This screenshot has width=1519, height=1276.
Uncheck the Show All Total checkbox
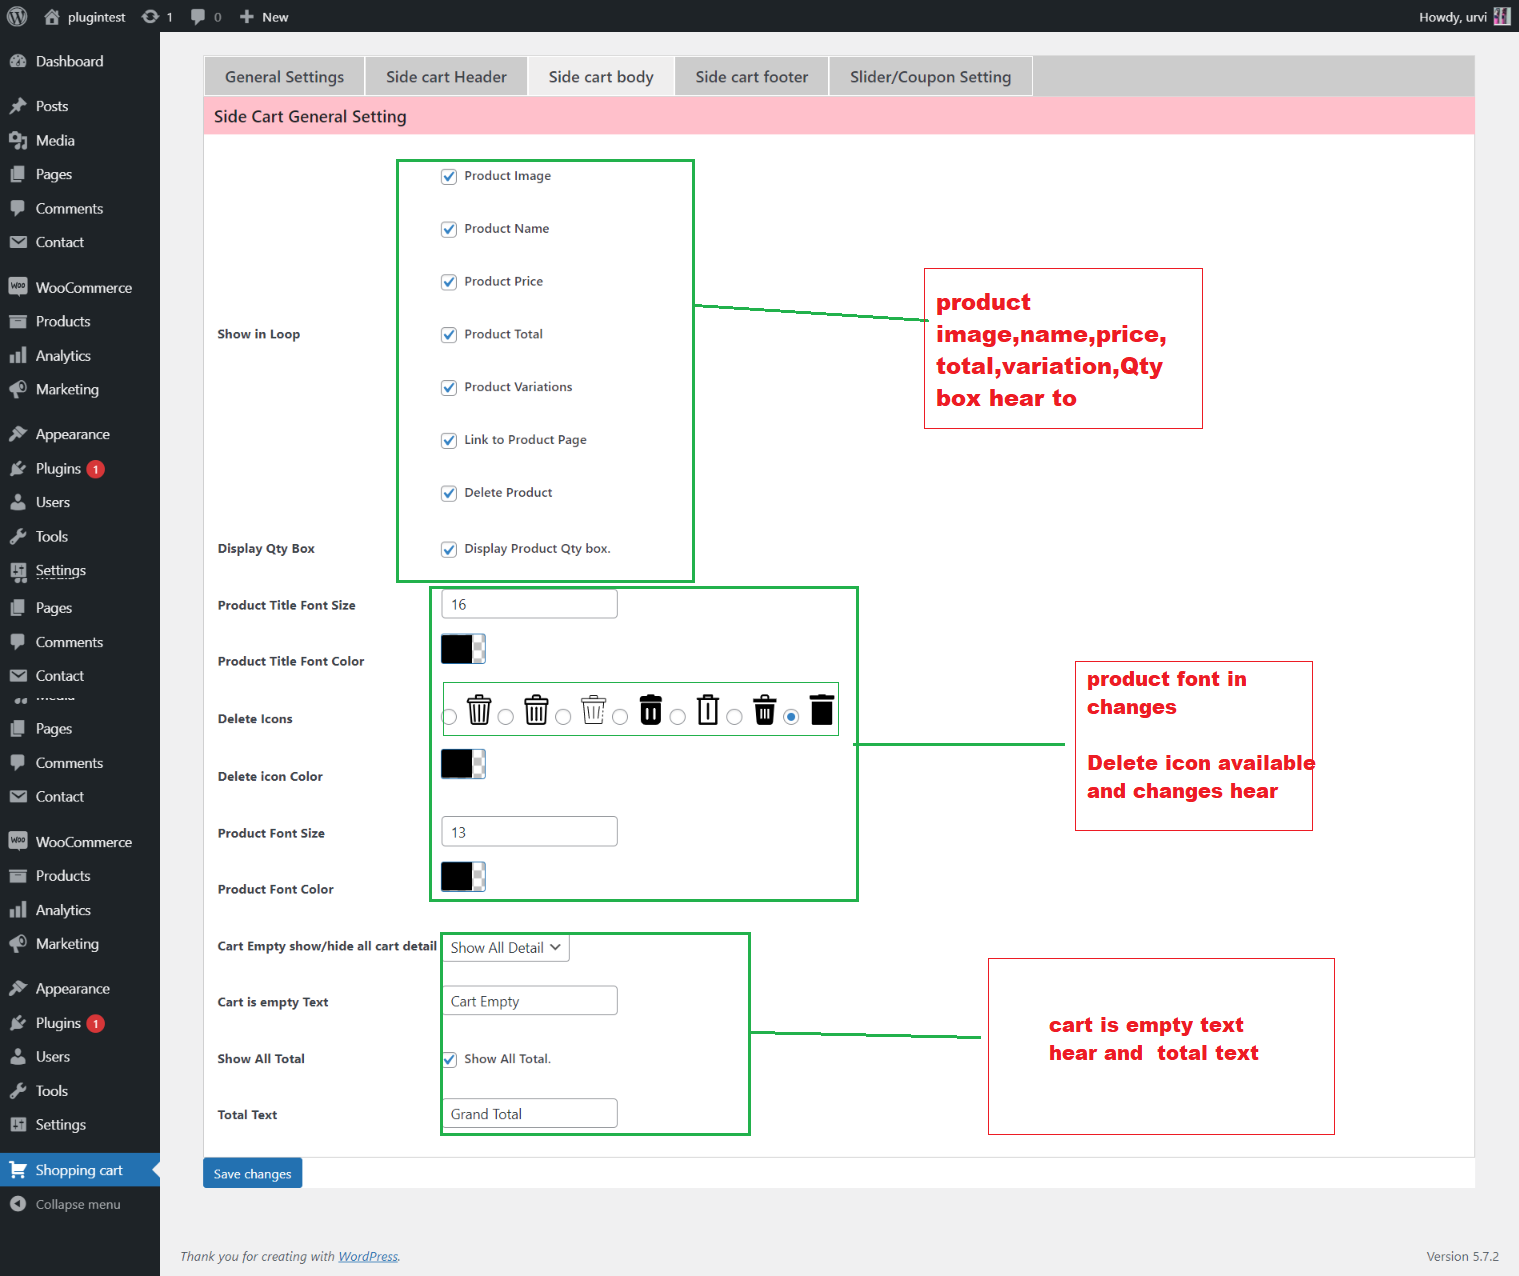coord(449,1060)
